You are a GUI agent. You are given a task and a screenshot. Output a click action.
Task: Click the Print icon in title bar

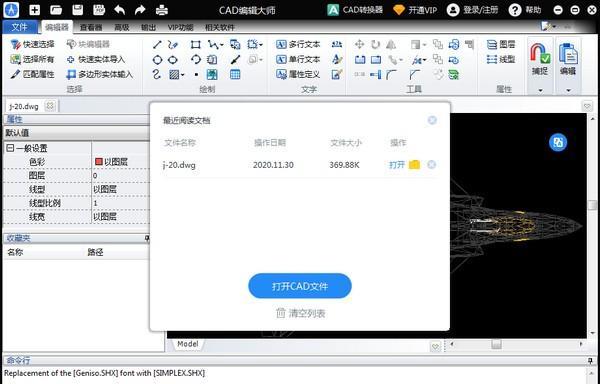pyautogui.click(x=162, y=10)
